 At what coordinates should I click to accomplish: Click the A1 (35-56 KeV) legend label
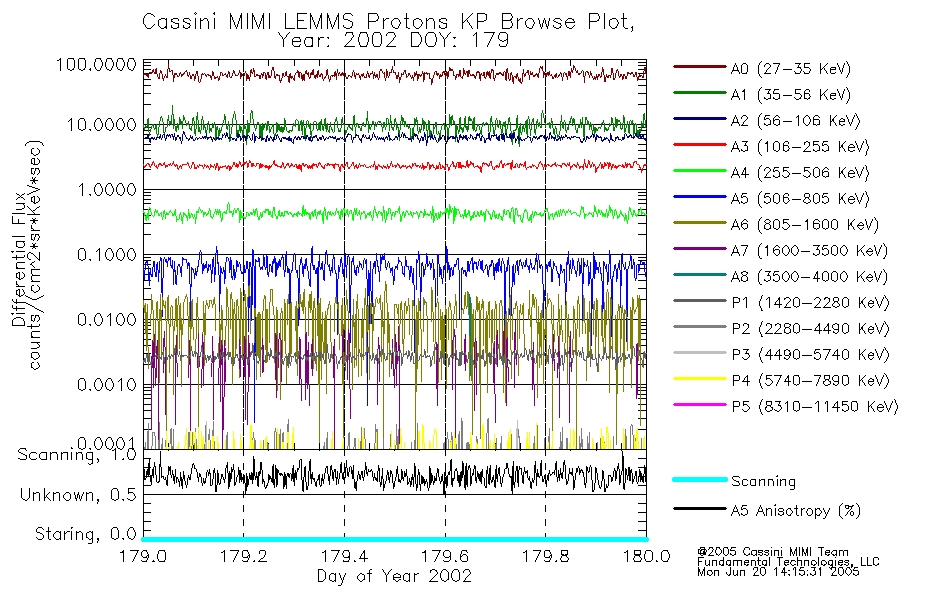pos(791,95)
